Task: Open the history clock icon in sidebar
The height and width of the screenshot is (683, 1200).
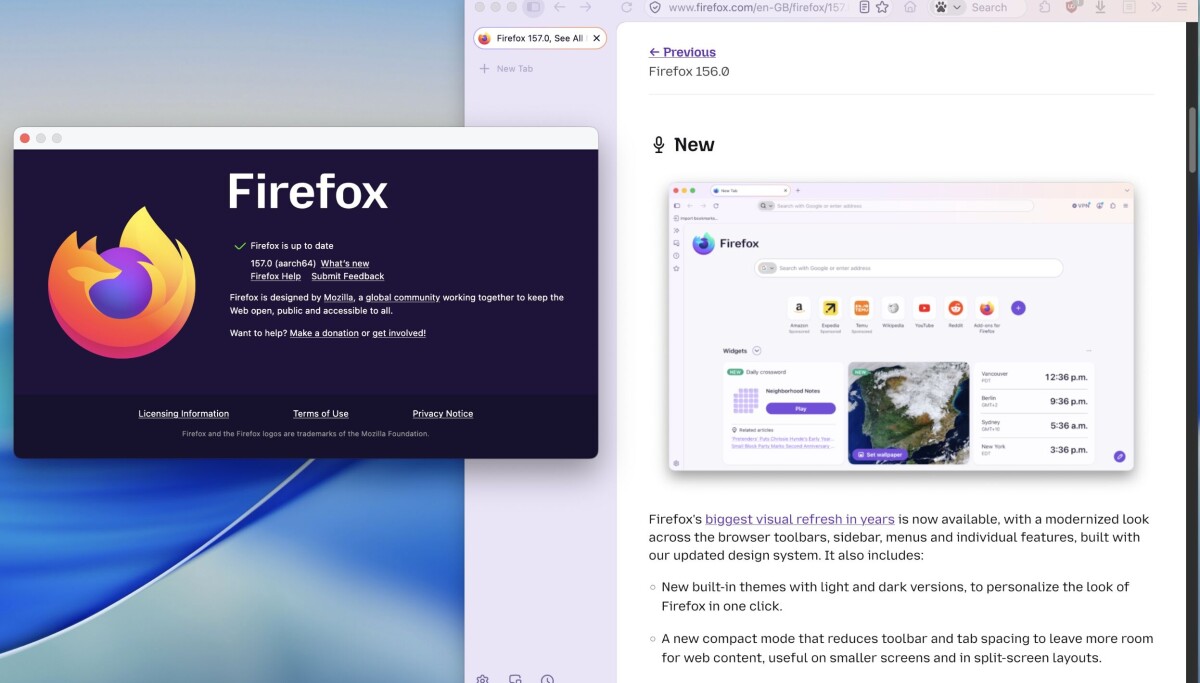Action: pos(547,679)
